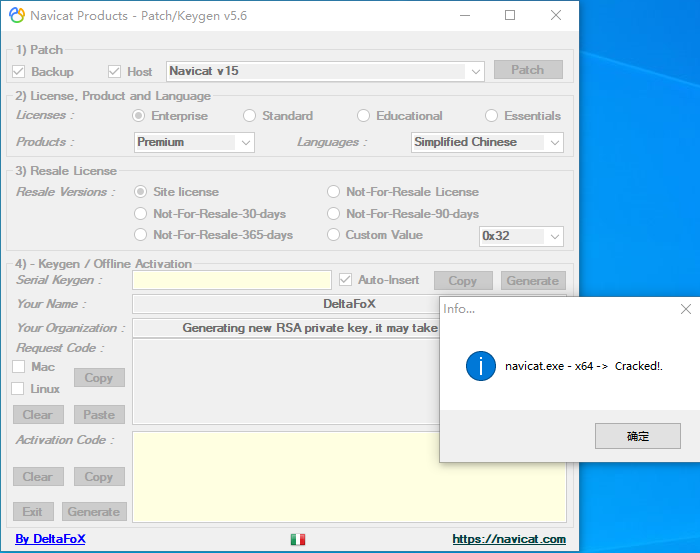Click the Paste button

[x=99, y=415]
